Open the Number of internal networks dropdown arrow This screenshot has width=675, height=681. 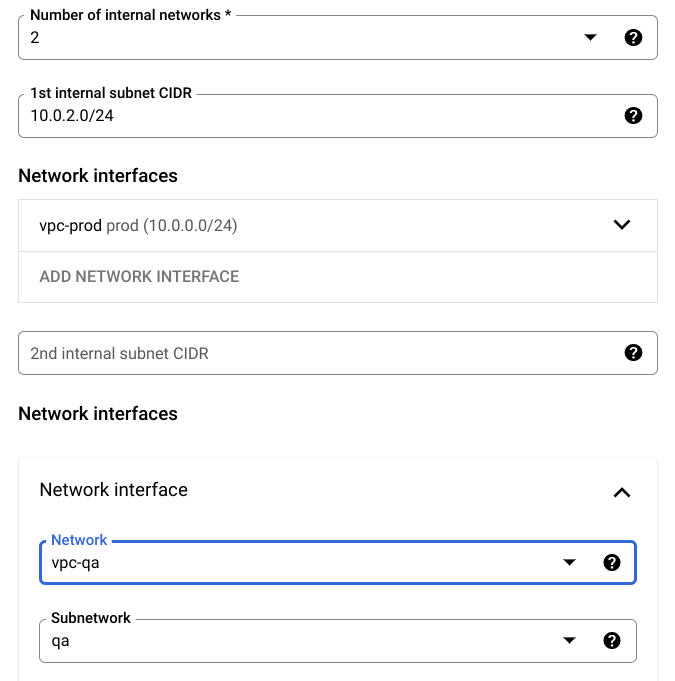[x=590, y=37]
